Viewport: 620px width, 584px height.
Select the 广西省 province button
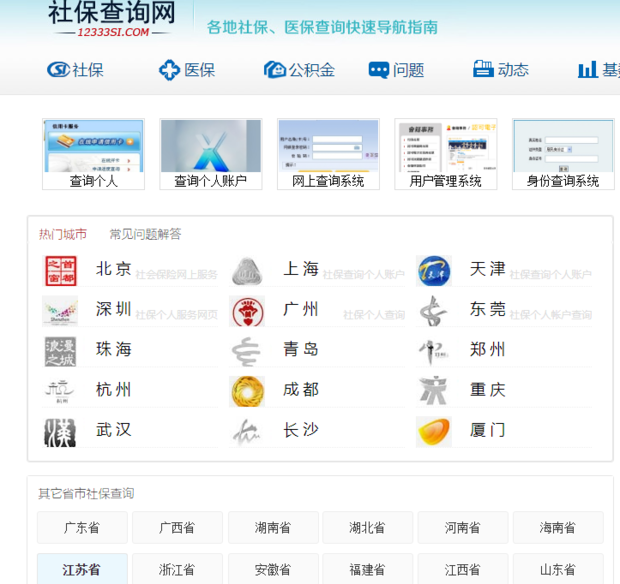click(178, 527)
